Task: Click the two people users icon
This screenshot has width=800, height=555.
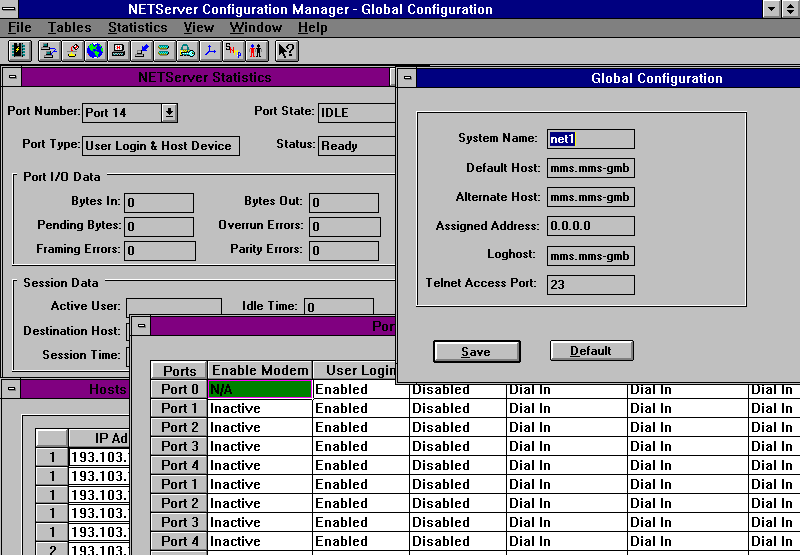Action: coord(256,50)
